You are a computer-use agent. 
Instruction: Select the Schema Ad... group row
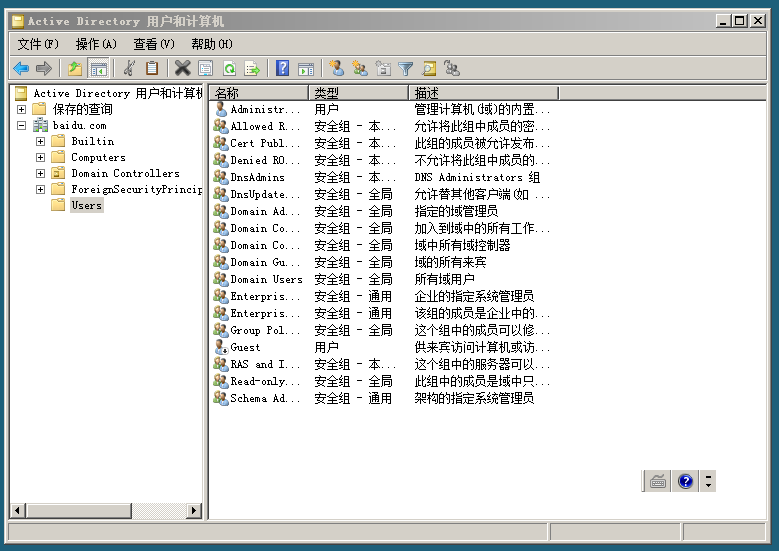coord(382,398)
